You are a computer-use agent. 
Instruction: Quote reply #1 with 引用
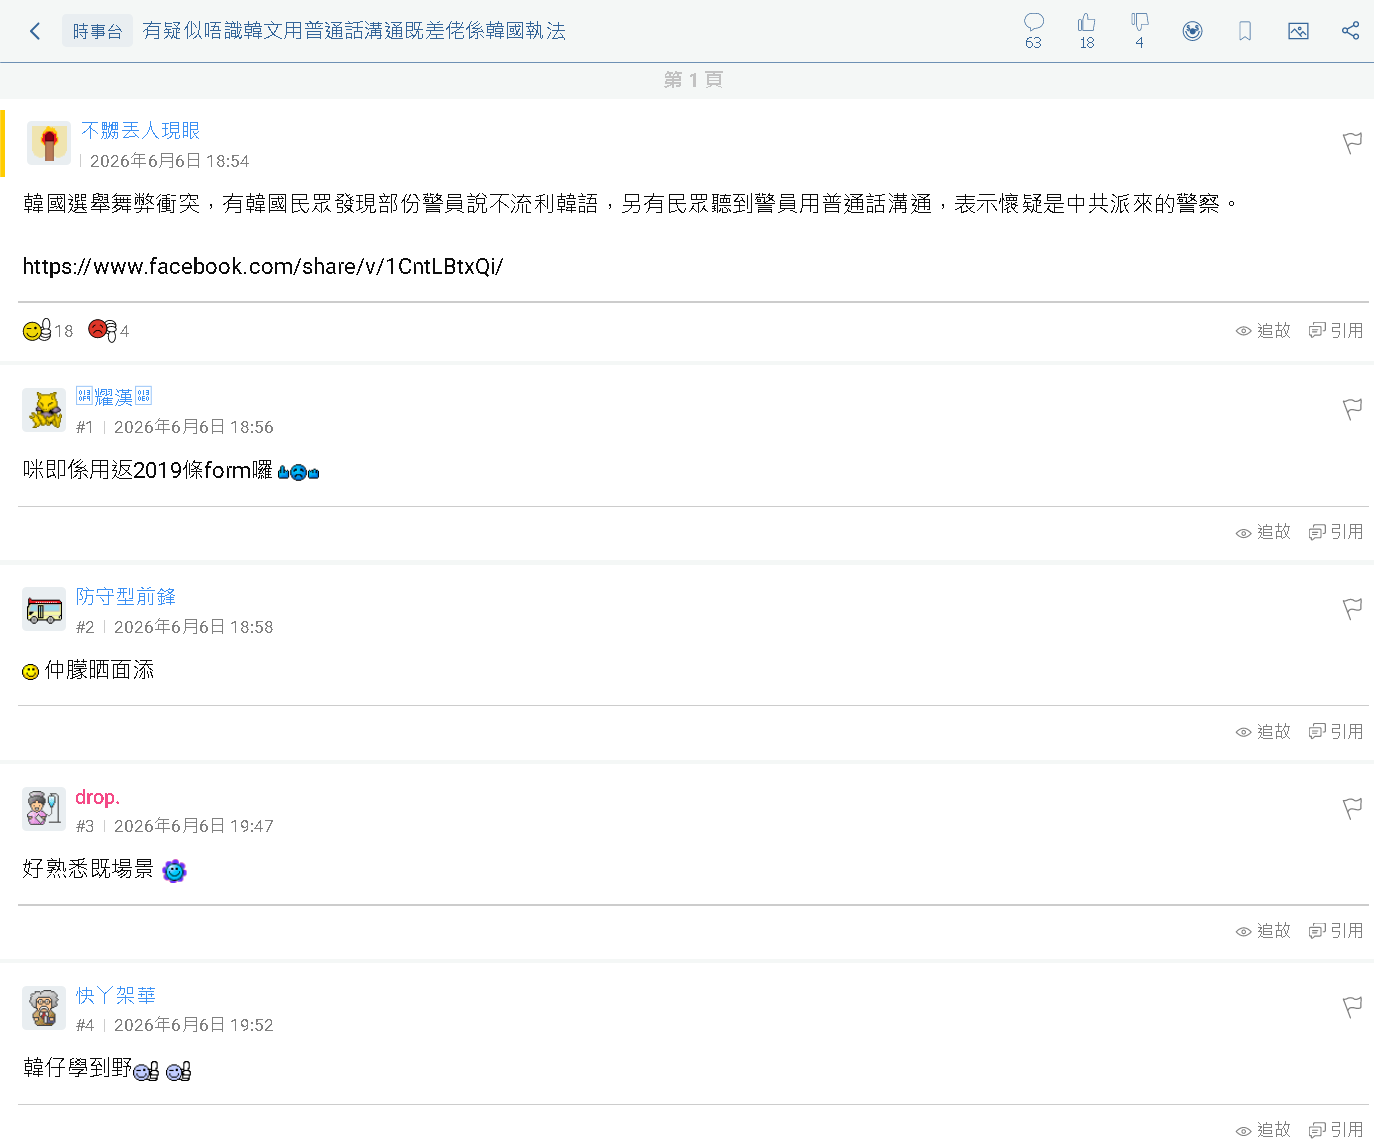pos(1336,532)
